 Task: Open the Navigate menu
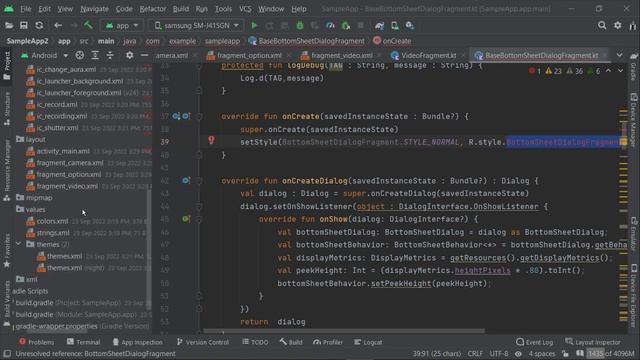(x=94, y=9)
